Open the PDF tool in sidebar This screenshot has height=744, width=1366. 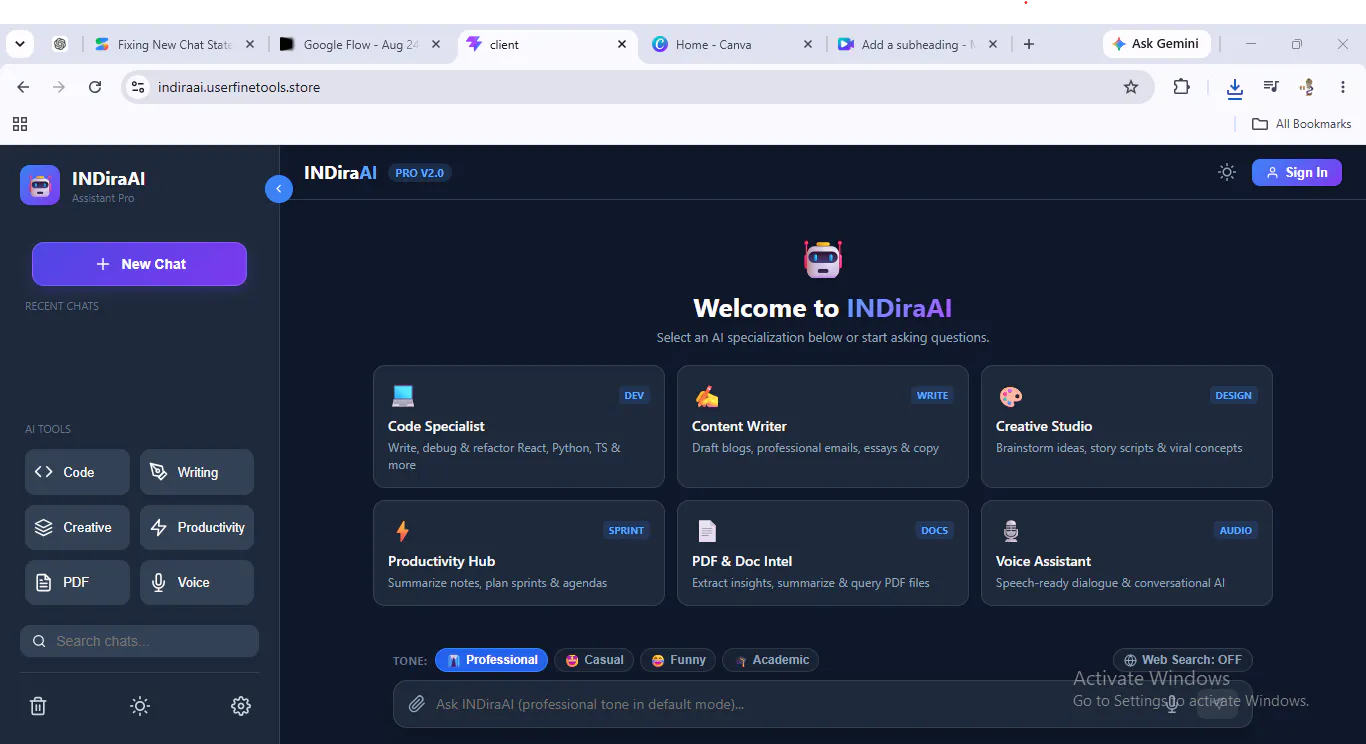[x=77, y=582]
